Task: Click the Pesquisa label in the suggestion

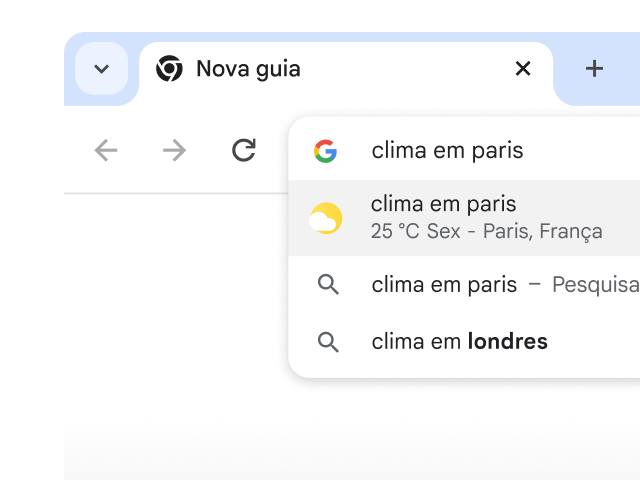Action: (x=595, y=285)
